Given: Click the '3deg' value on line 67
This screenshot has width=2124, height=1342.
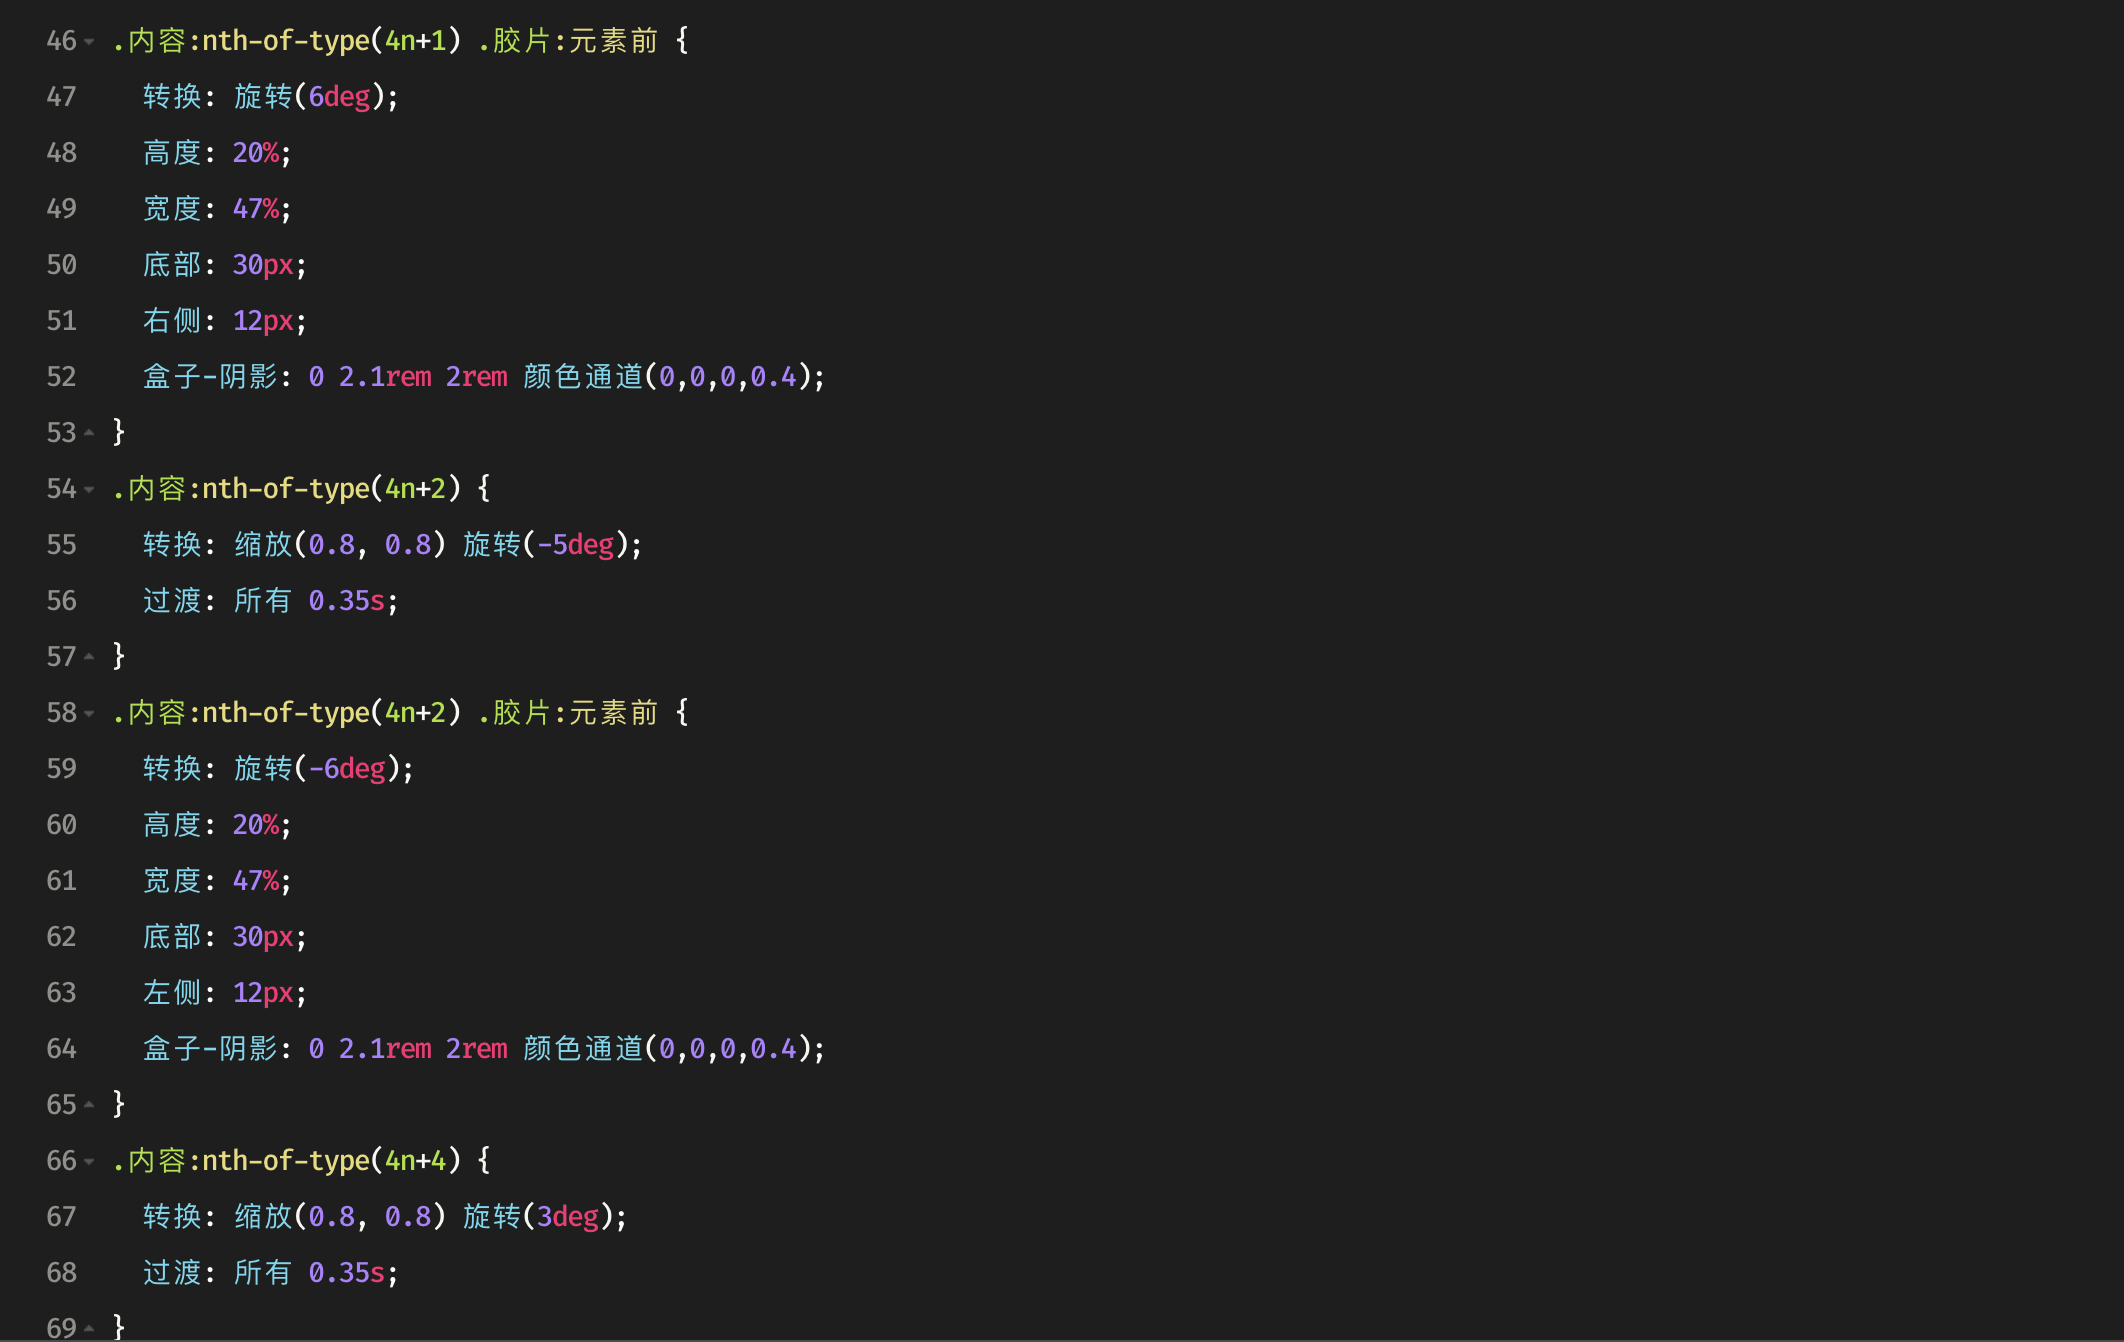Looking at the screenshot, I should pyautogui.click(x=568, y=1217).
